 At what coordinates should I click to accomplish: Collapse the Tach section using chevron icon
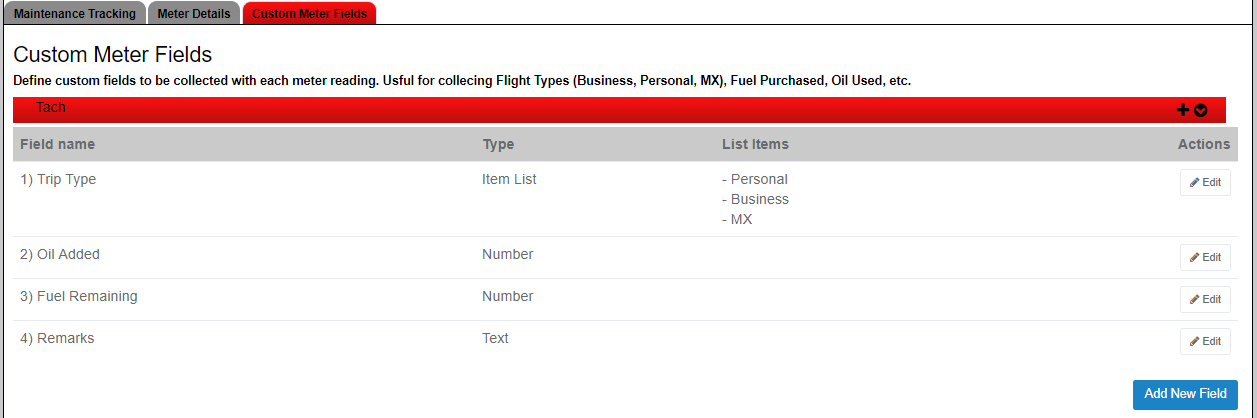point(1201,110)
